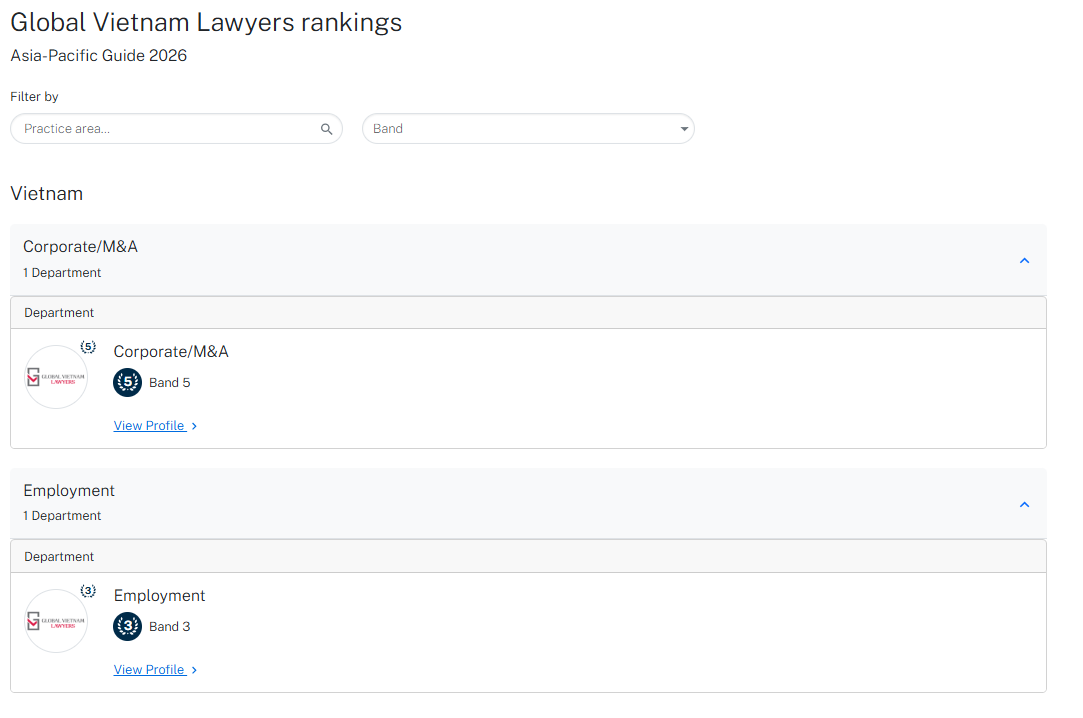
Task: Click the Band 5 laurel badge icon
Action: point(128,383)
